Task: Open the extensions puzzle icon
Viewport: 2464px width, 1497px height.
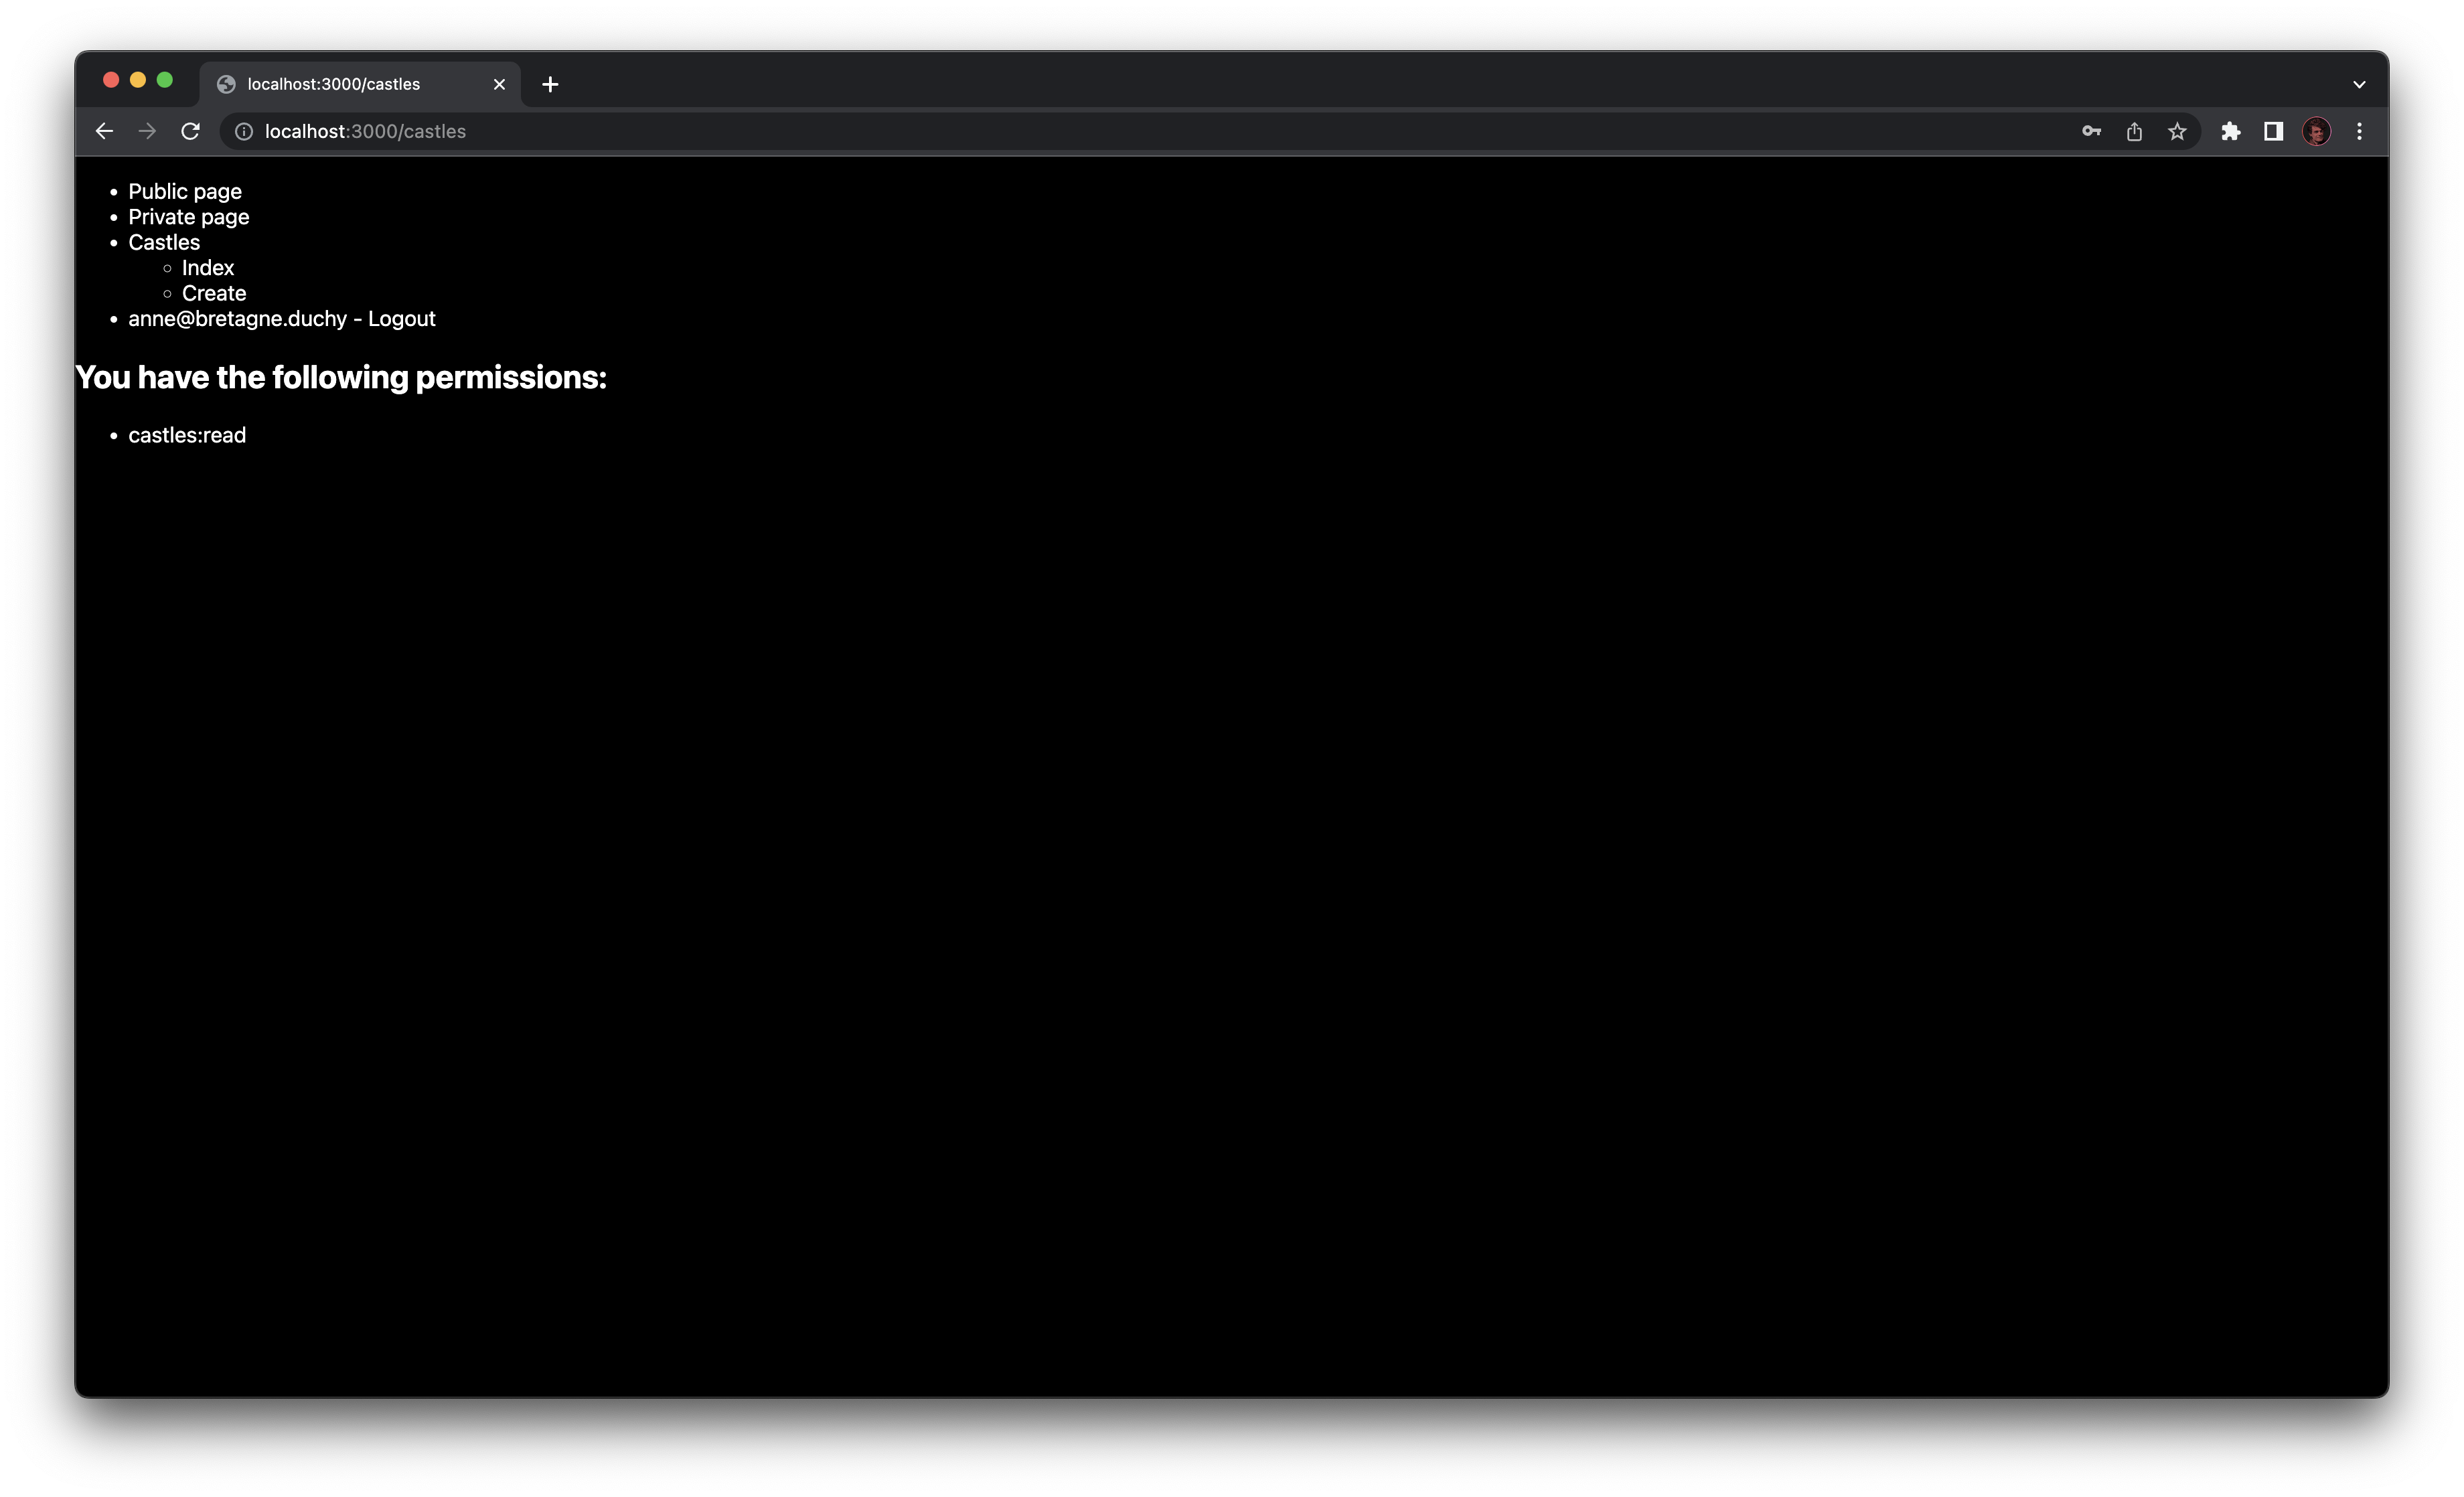Action: coord(2231,131)
